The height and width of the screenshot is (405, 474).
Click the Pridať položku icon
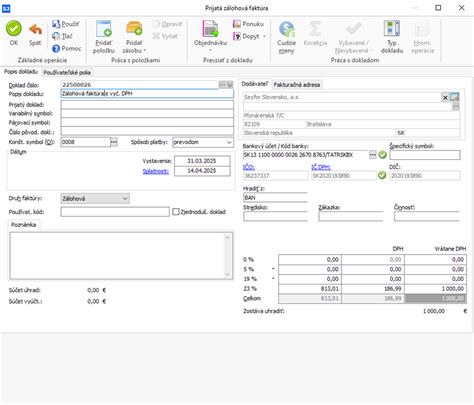pos(104,29)
